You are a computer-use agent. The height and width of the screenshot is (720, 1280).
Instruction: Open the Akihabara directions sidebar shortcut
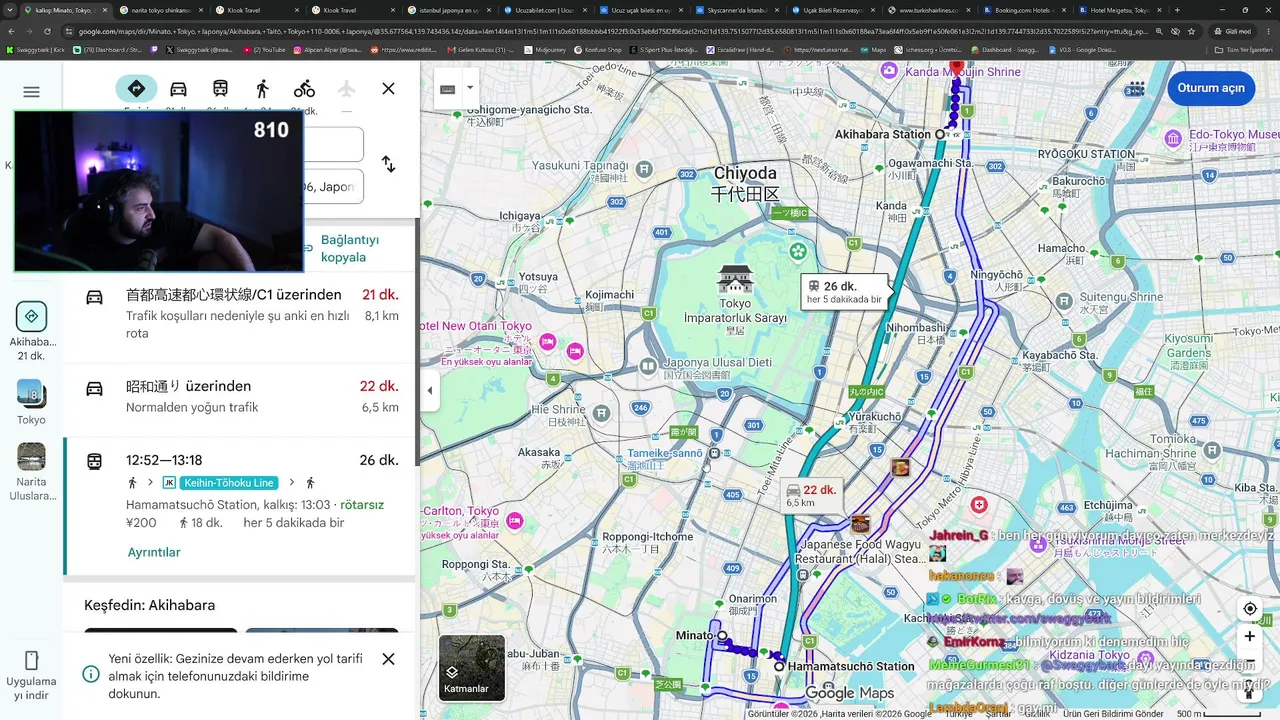pyautogui.click(x=31, y=331)
